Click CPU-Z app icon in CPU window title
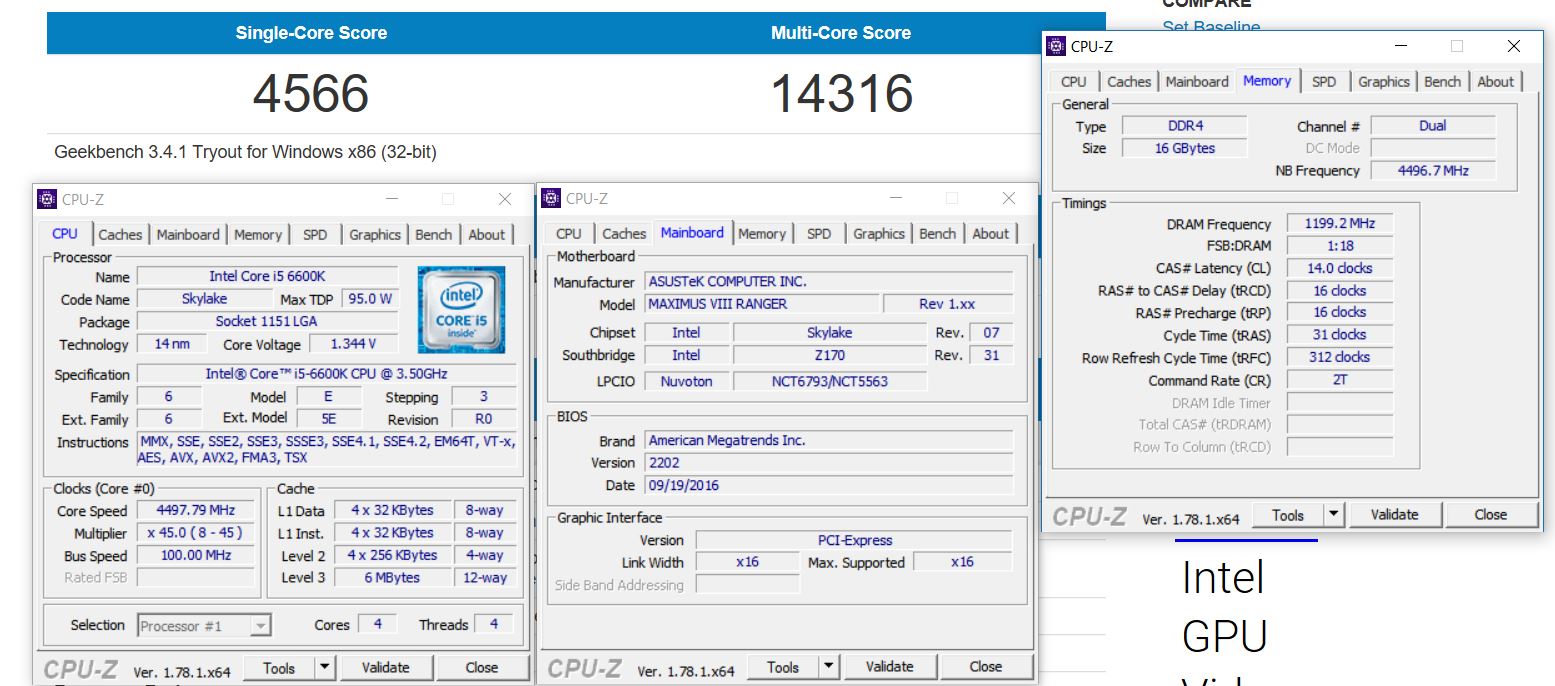 47,199
